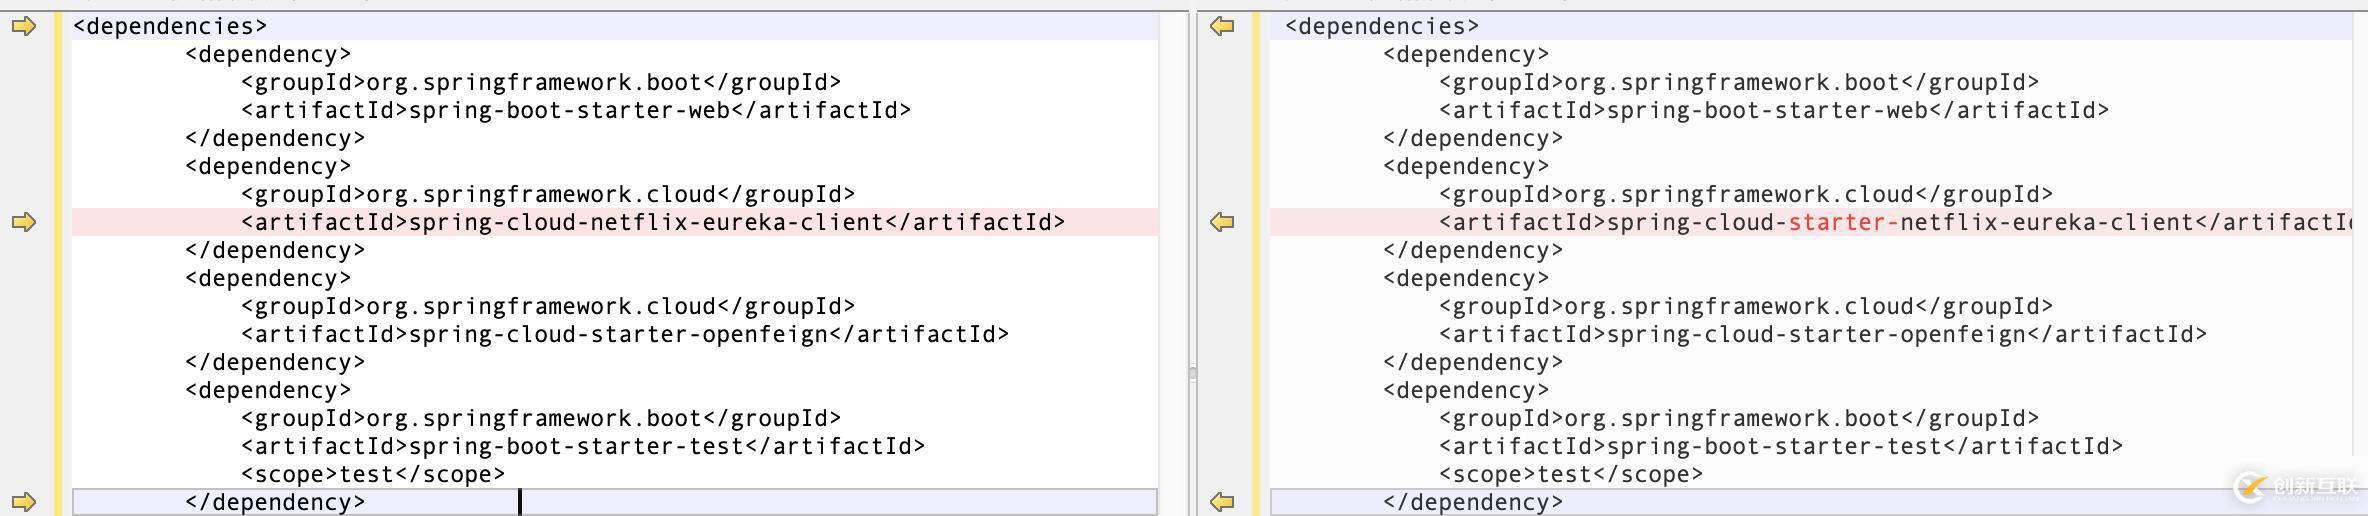Viewport: 2368px width, 516px height.
Task: Click right pane org.springframework.boot groupId first line
Action: [x=1738, y=82]
